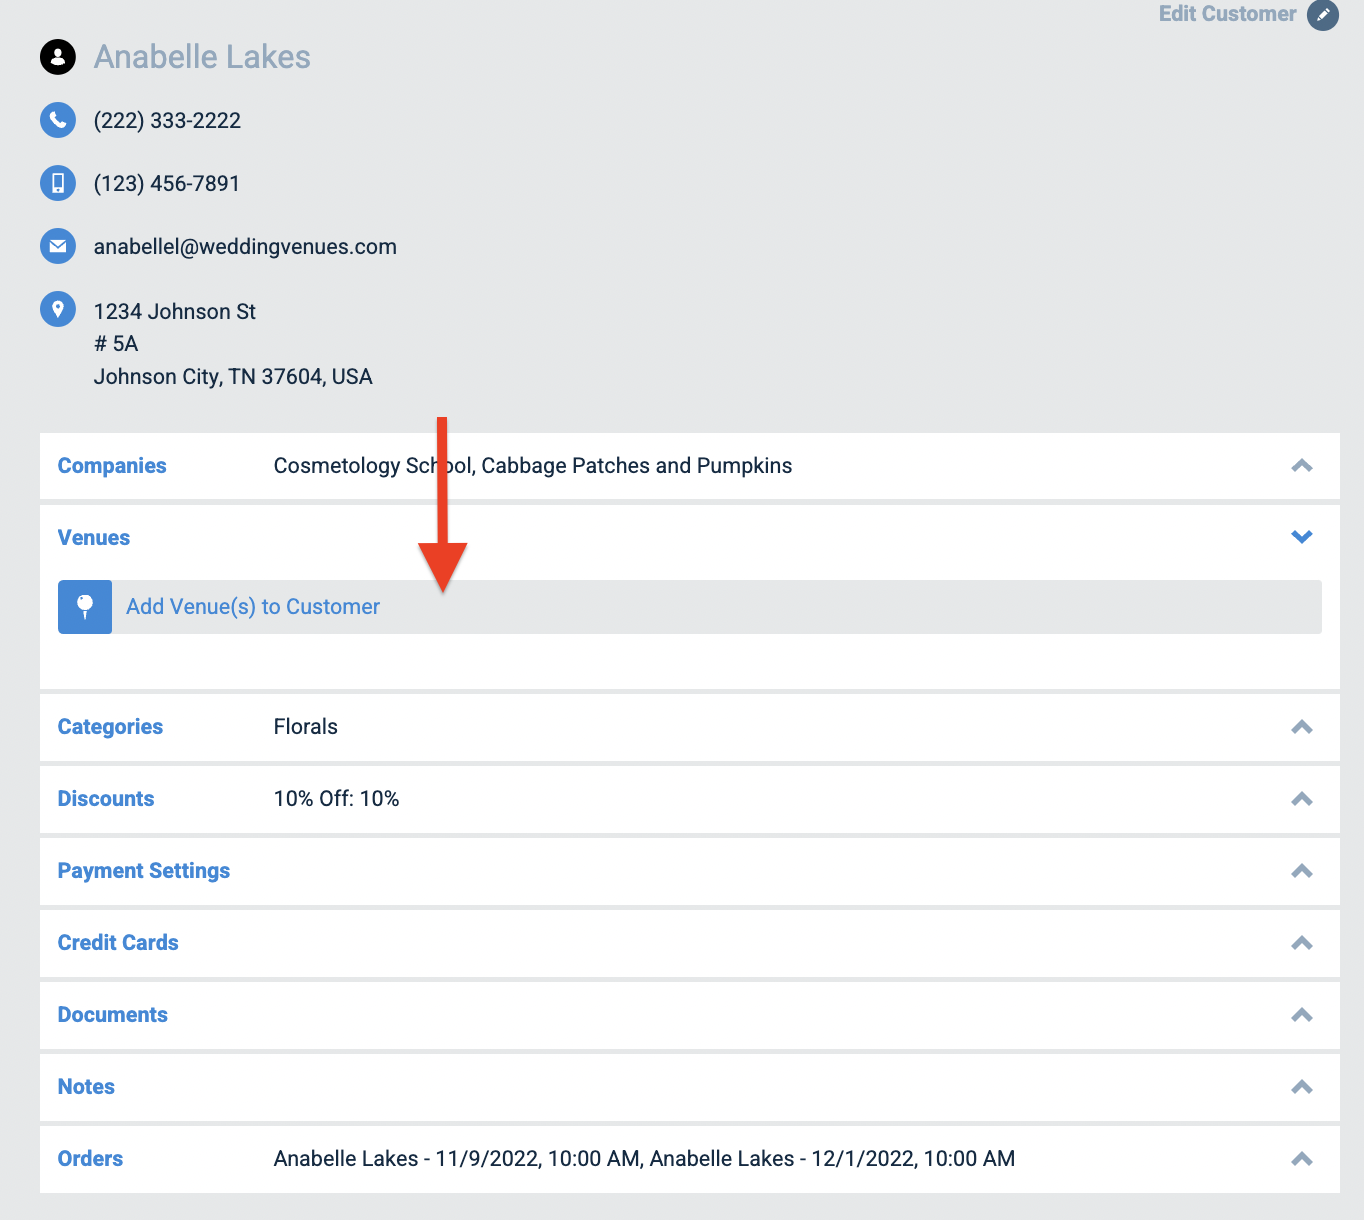Viewport: 1364px width, 1220px height.
Task: Click the Edit Customer pencil icon
Action: 1323,15
